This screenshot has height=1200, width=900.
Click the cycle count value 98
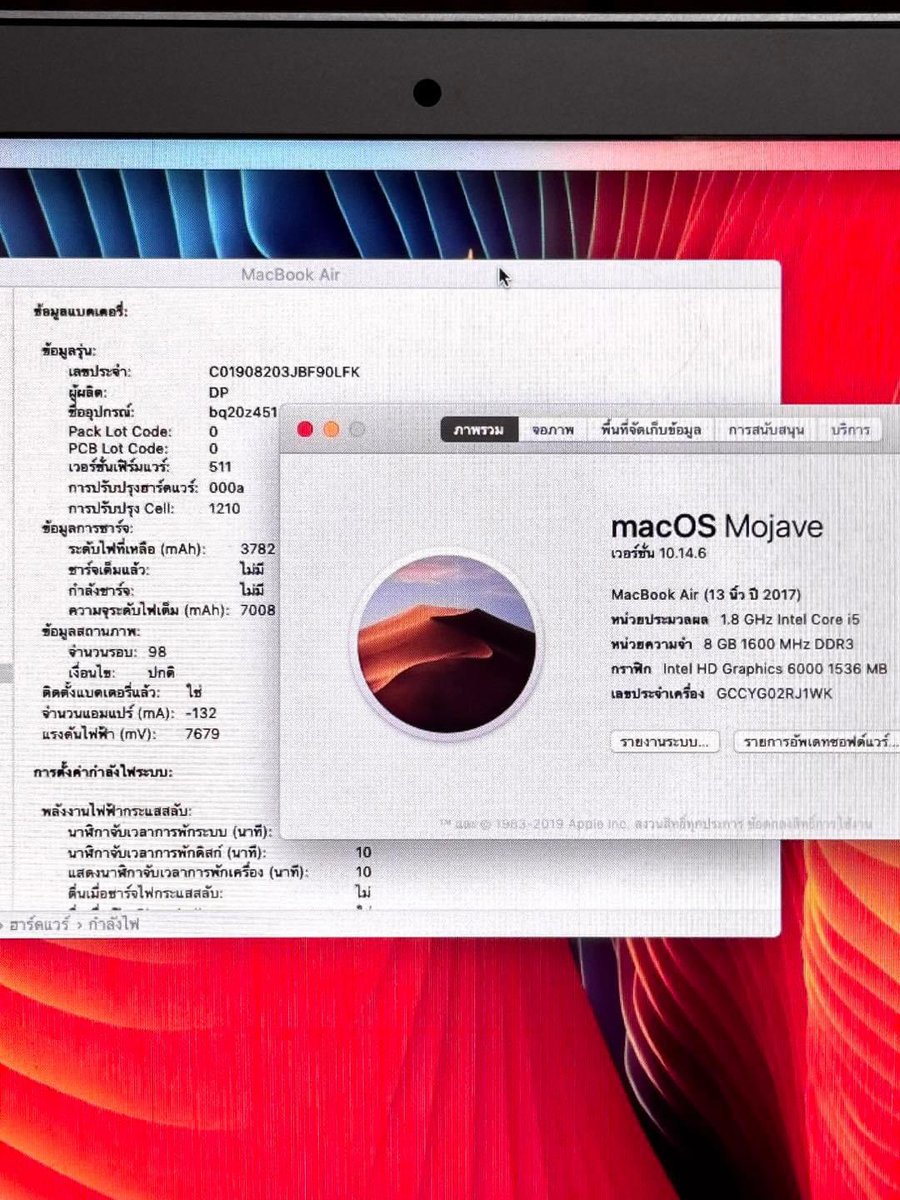pos(157,652)
